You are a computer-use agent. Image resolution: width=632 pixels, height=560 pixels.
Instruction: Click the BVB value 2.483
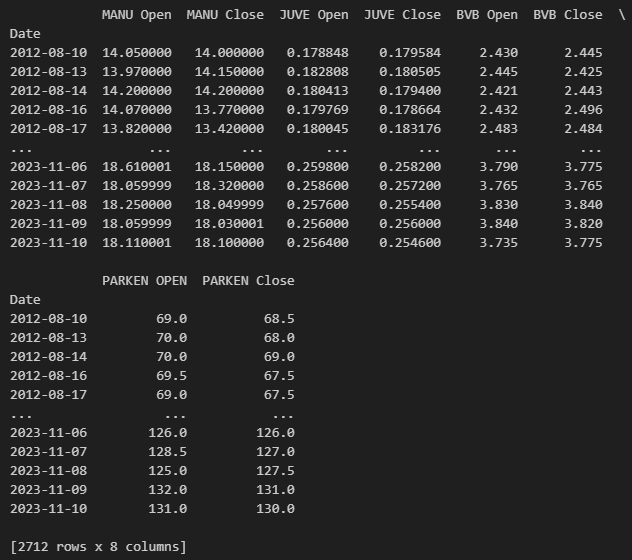coord(499,129)
